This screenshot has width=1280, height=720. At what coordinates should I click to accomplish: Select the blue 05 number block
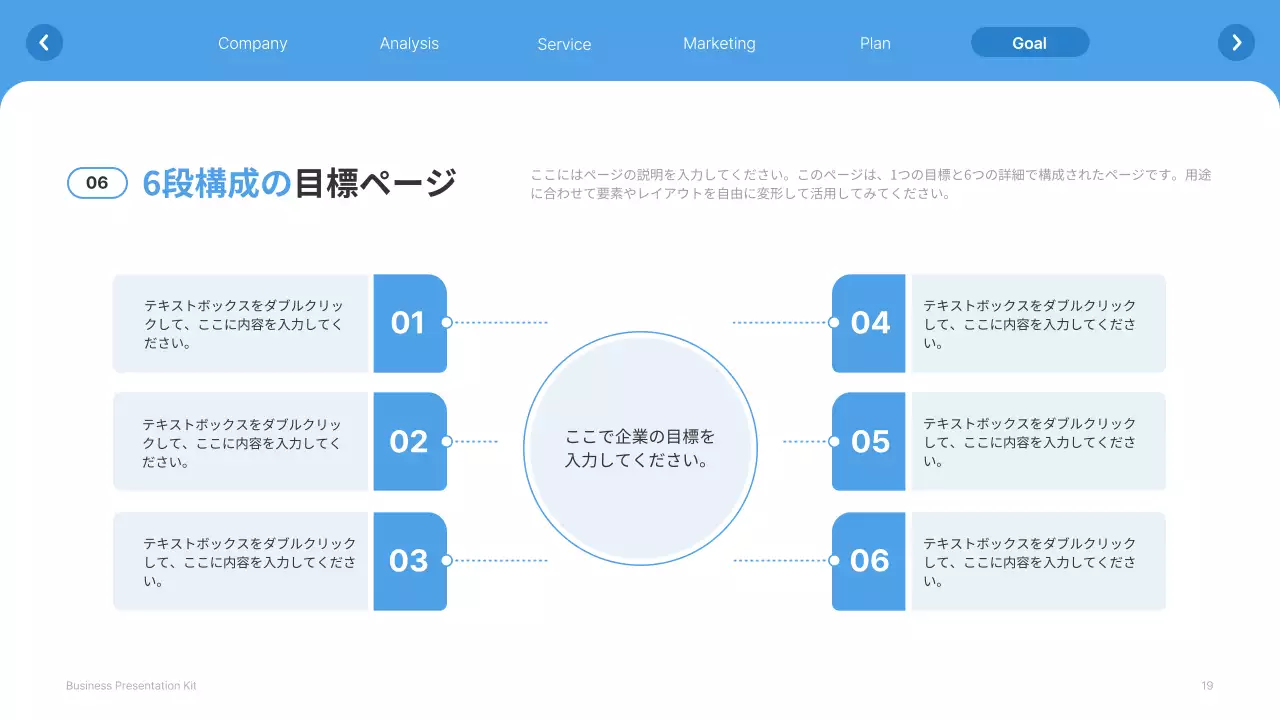[869, 442]
